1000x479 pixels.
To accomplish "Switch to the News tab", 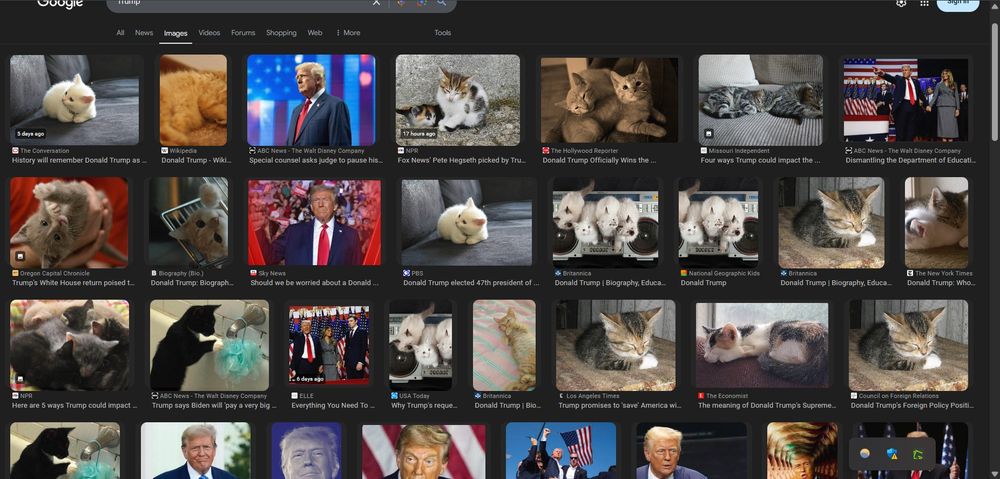I will 144,33.
